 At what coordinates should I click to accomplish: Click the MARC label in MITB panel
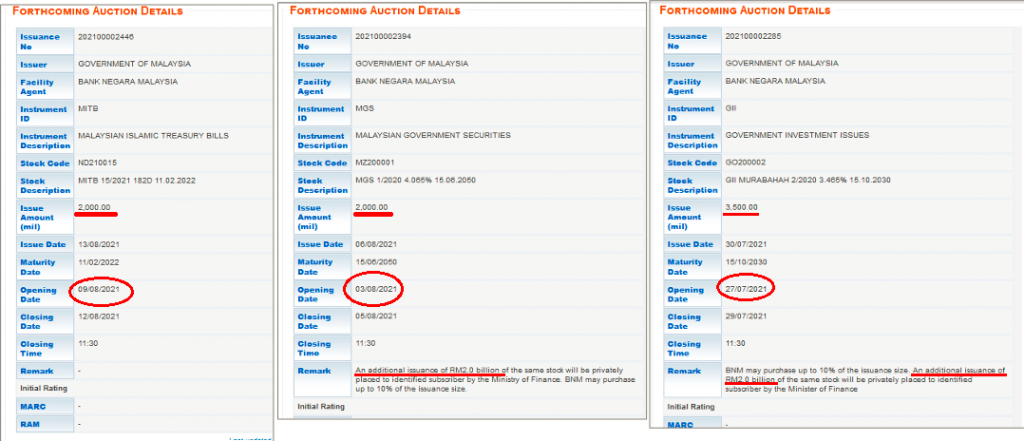click(x=33, y=406)
